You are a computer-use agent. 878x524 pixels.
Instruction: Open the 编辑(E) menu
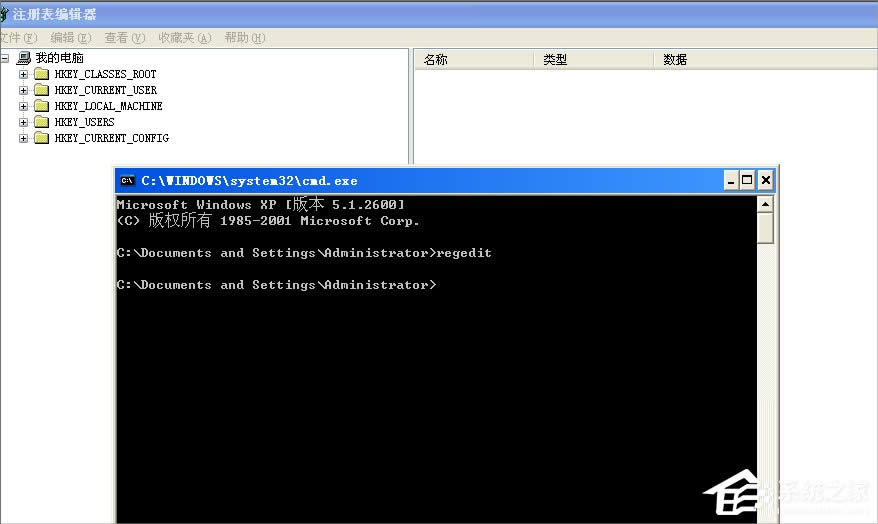70,38
